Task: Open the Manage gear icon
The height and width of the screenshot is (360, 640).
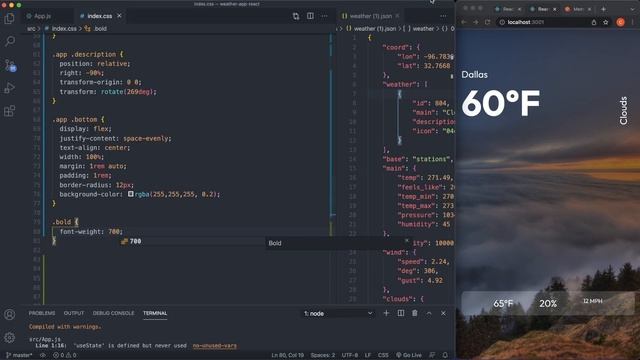Action: pos(9,337)
